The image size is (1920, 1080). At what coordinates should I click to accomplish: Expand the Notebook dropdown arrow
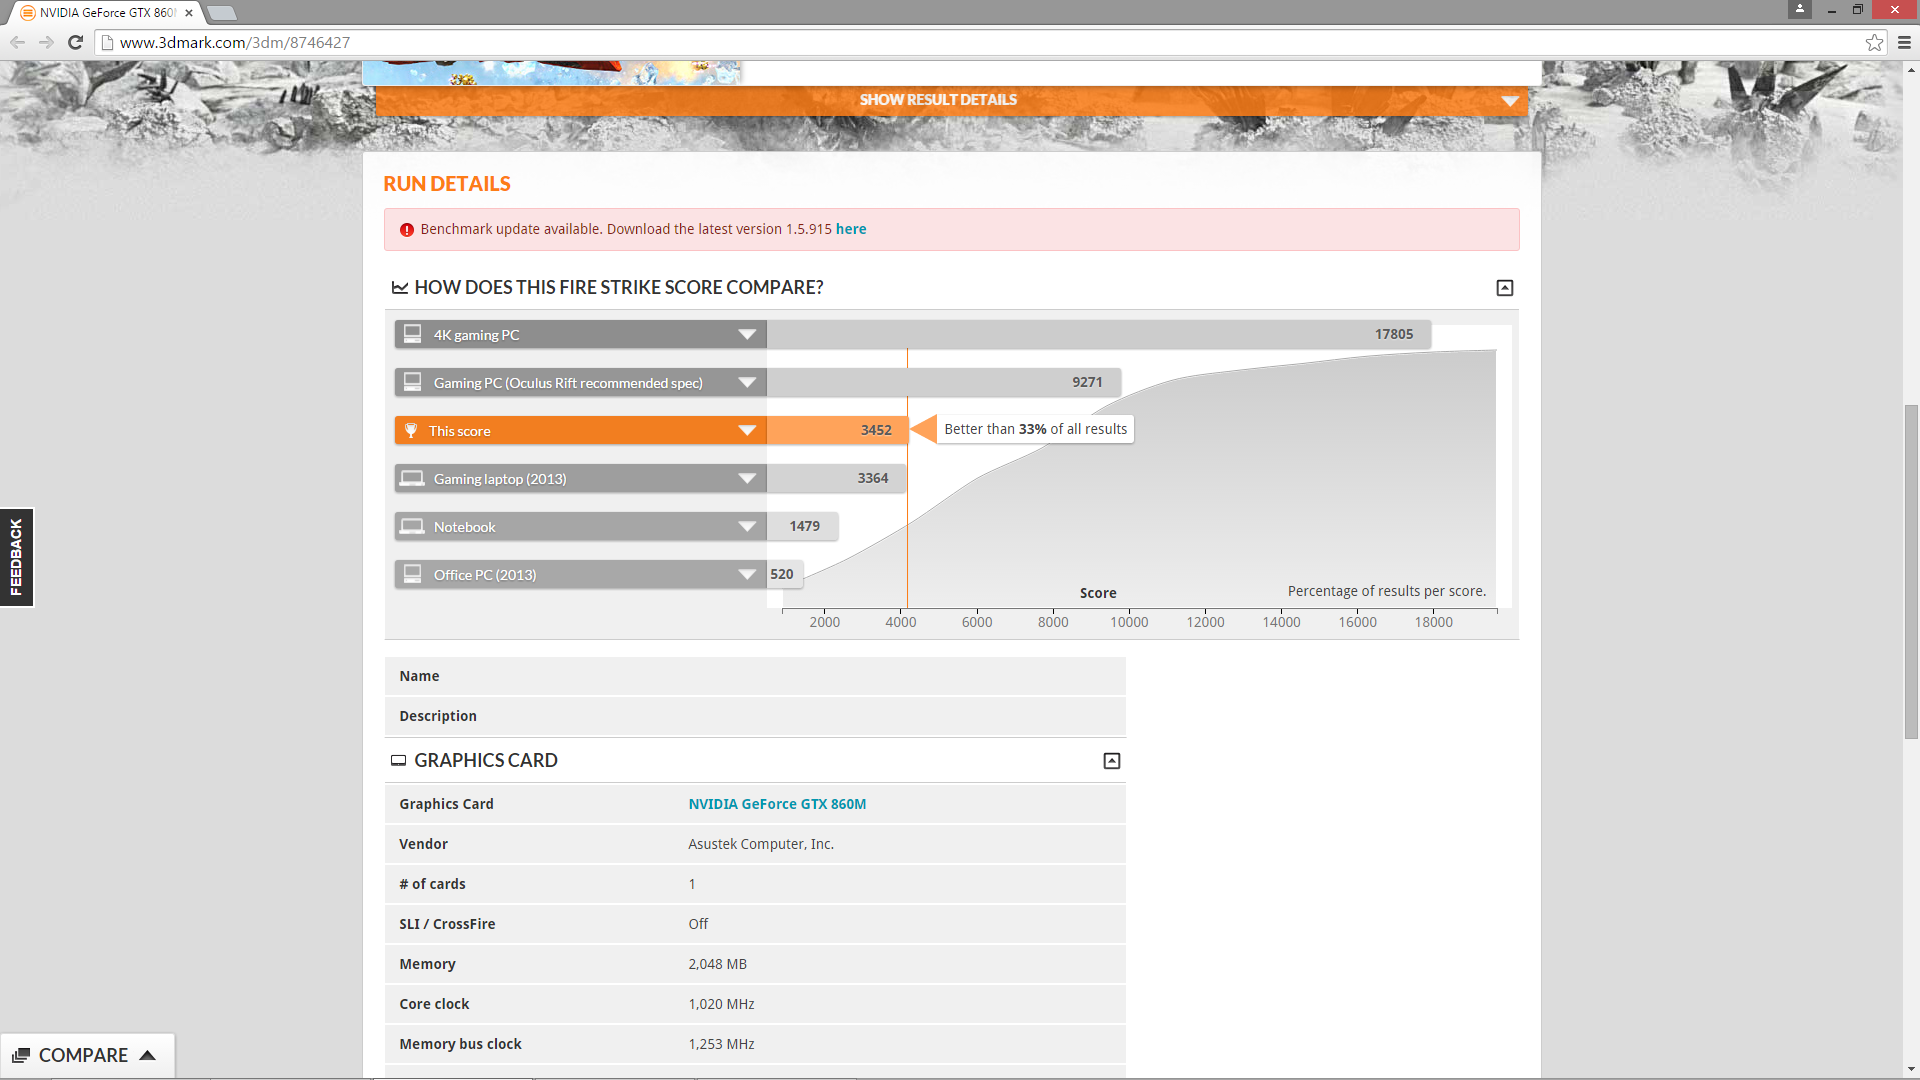746,526
